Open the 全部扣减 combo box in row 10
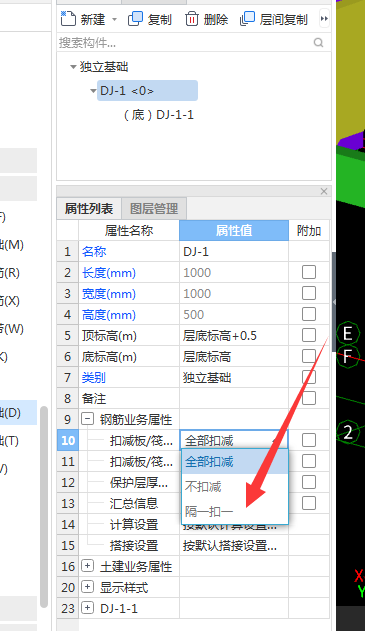 click(234, 440)
